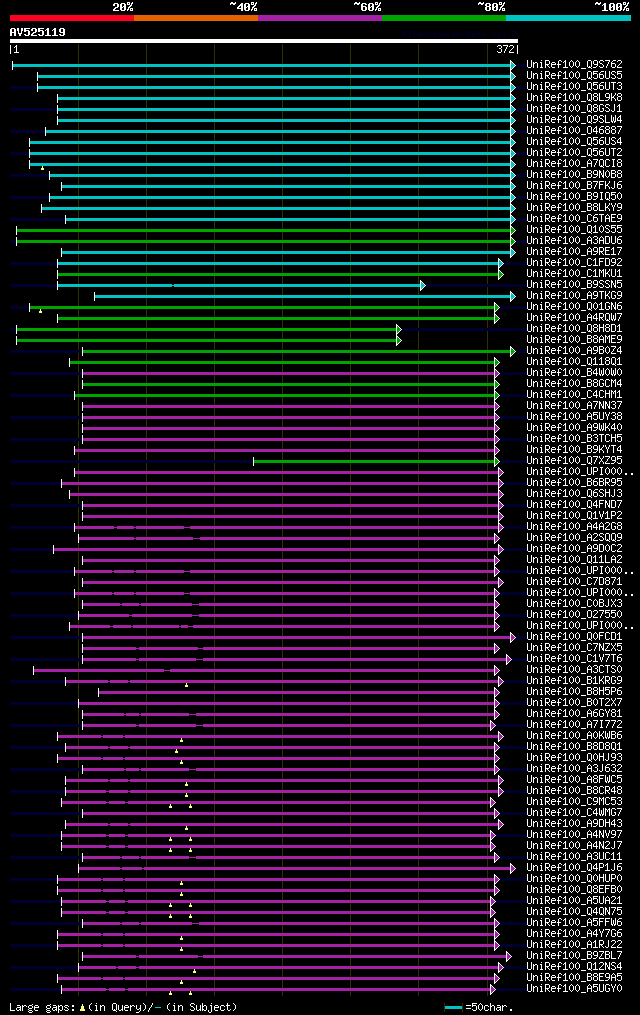Screen dimensions: 640x1015
Task: Click the alignment bar of UniRef100_B9SSN5
Action: (241, 285)
